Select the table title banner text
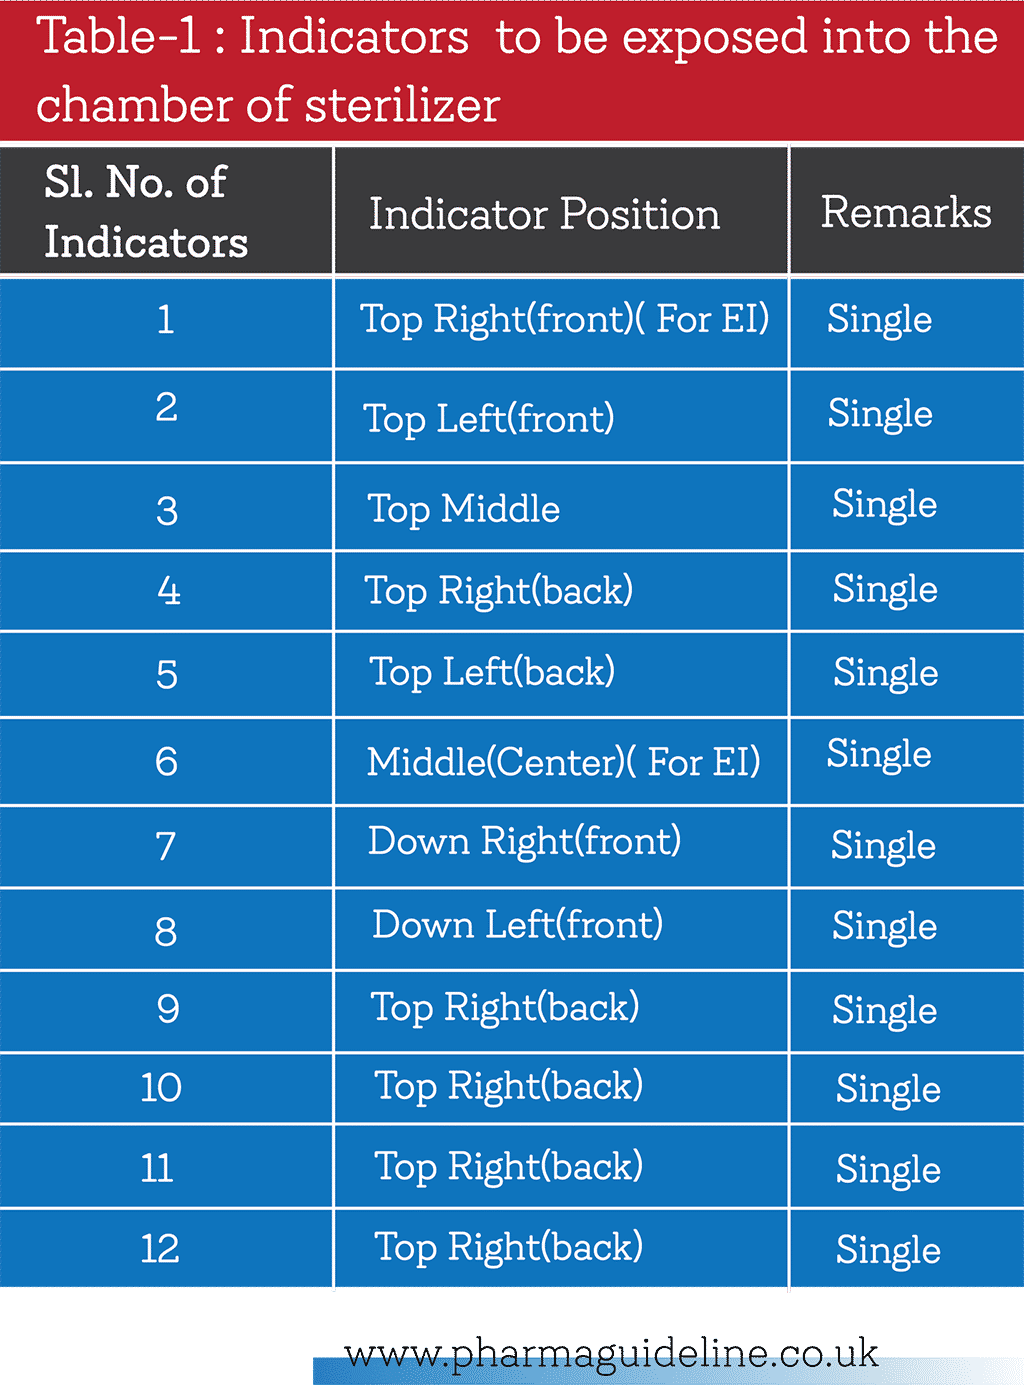 tap(516, 70)
